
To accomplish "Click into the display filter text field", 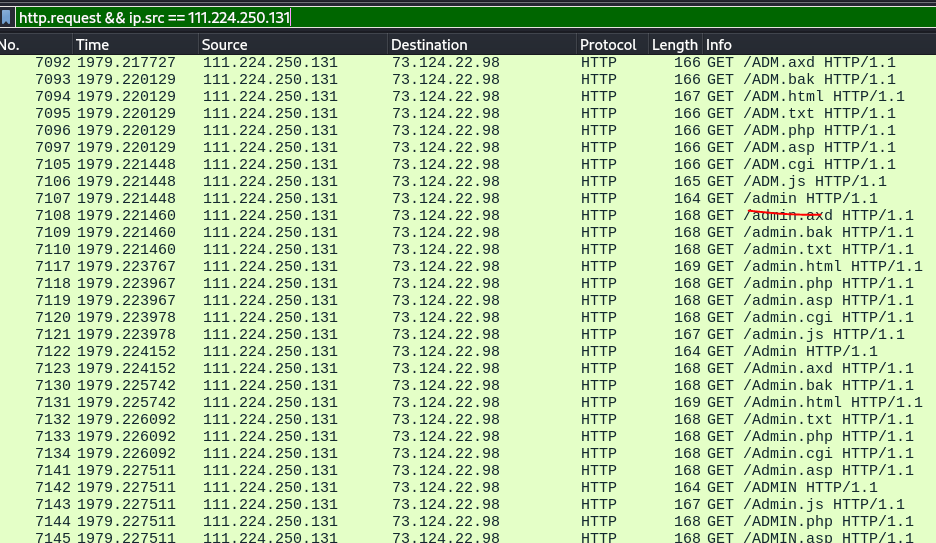I will [500, 17].
